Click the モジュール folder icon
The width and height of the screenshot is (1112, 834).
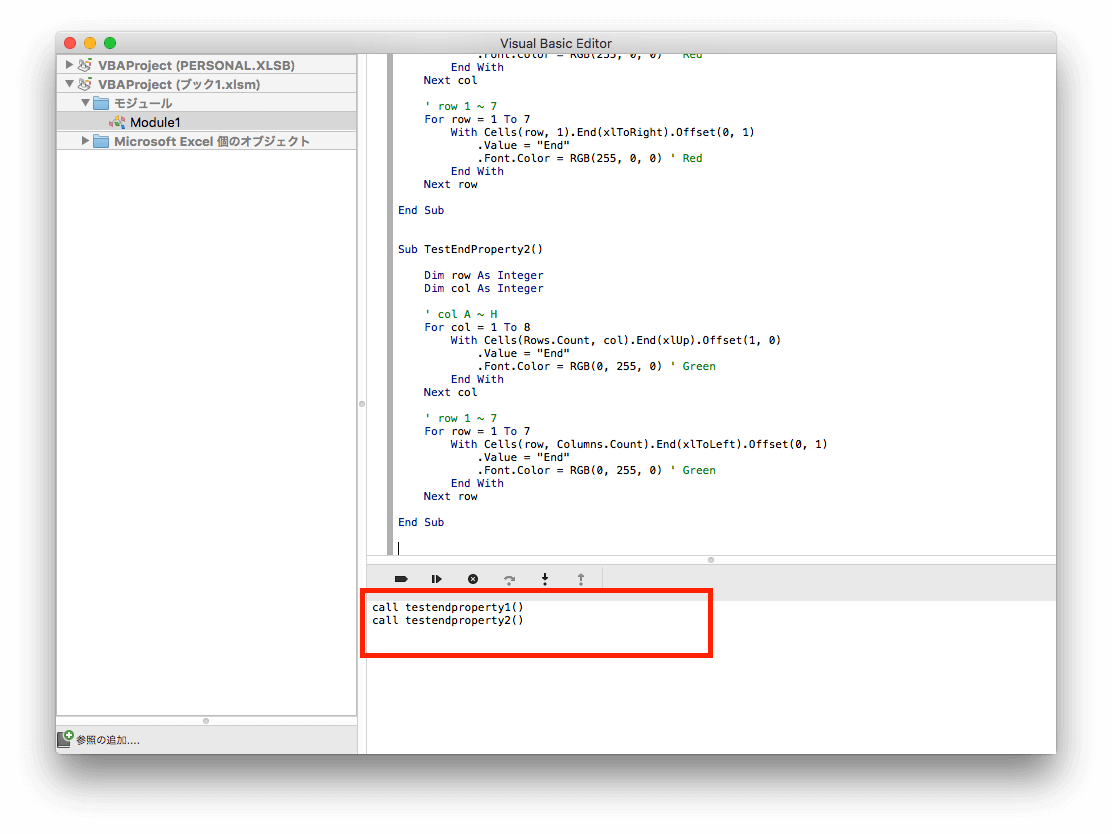coord(101,104)
